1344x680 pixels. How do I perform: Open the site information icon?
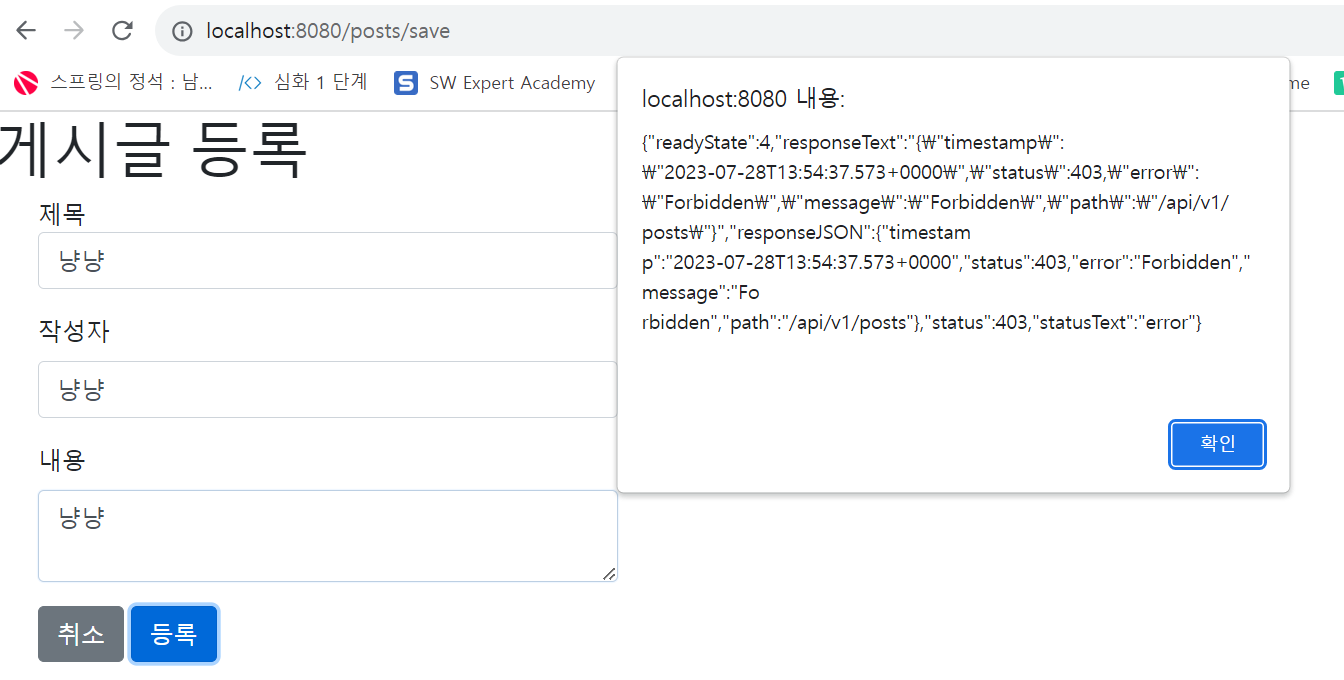click(x=182, y=31)
